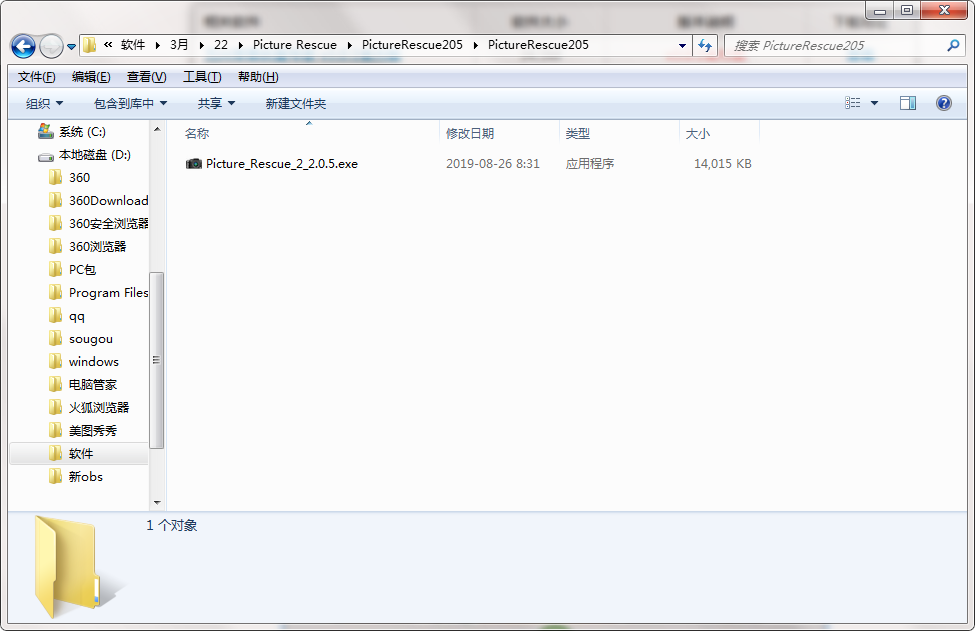Click the 应用程序 type cell
Screen dimensions: 975x631
point(589,164)
